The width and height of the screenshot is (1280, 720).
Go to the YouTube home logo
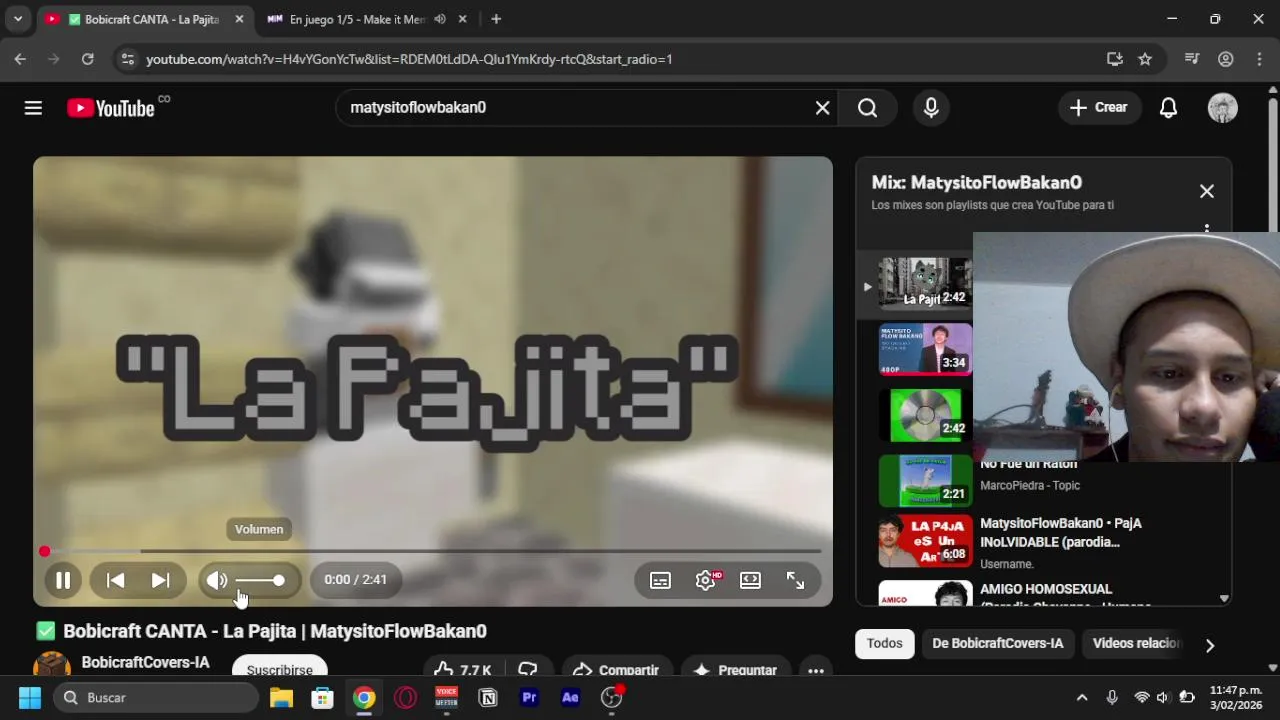tap(111, 108)
